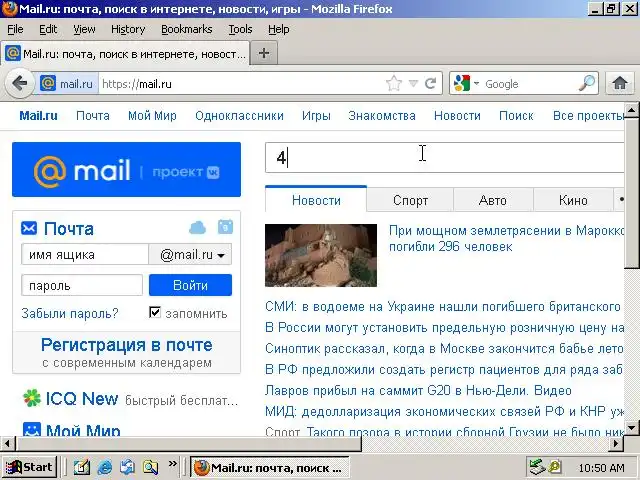The height and width of the screenshot is (480, 640).
Task: Open Почта link in top navigation
Action: point(93,116)
